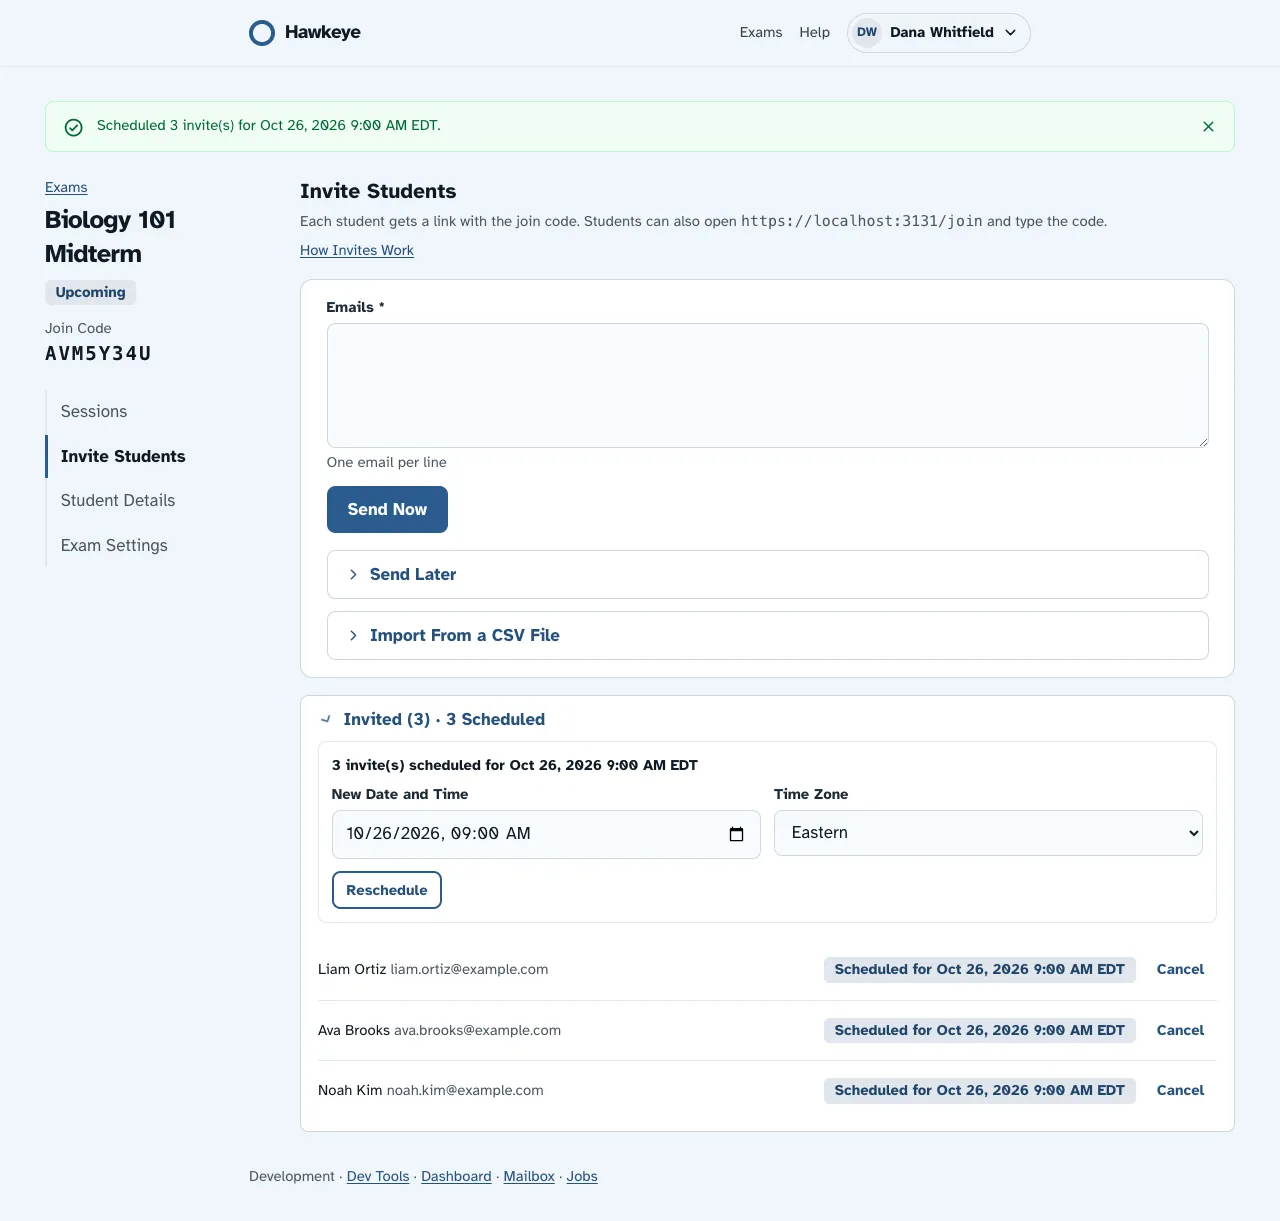
Task: Expand Import From a CSV File
Action: click(768, 635)
